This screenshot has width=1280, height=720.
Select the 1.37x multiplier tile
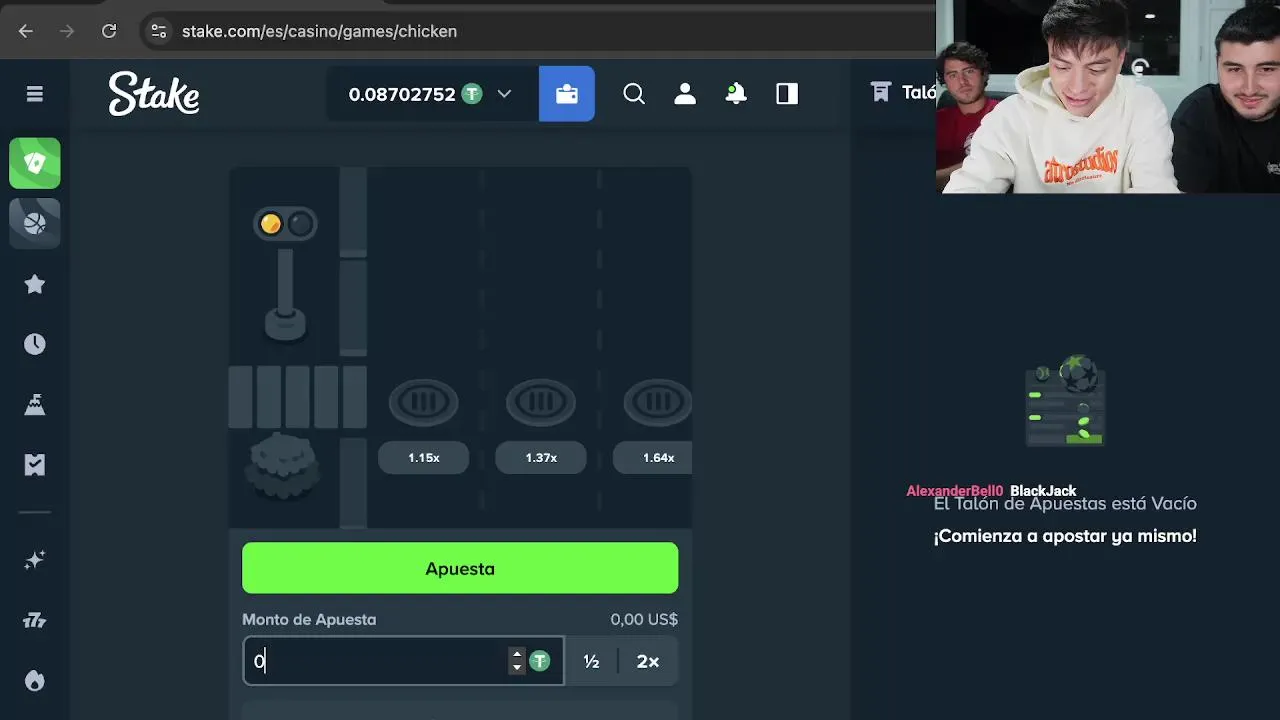541,457
